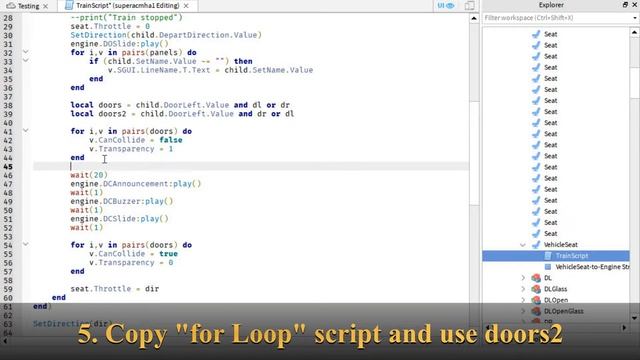Click 'v.CanCollide = true' code line

tap(133, 254)
